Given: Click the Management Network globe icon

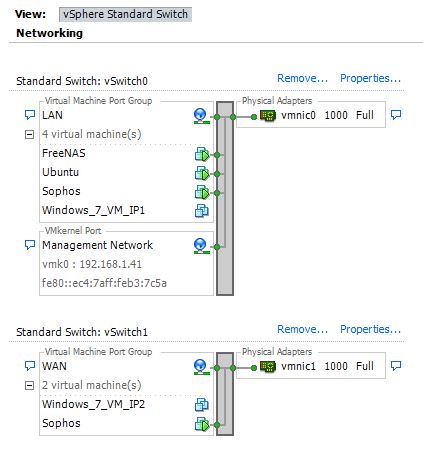Looking at the screenshot, I should 201,246.
